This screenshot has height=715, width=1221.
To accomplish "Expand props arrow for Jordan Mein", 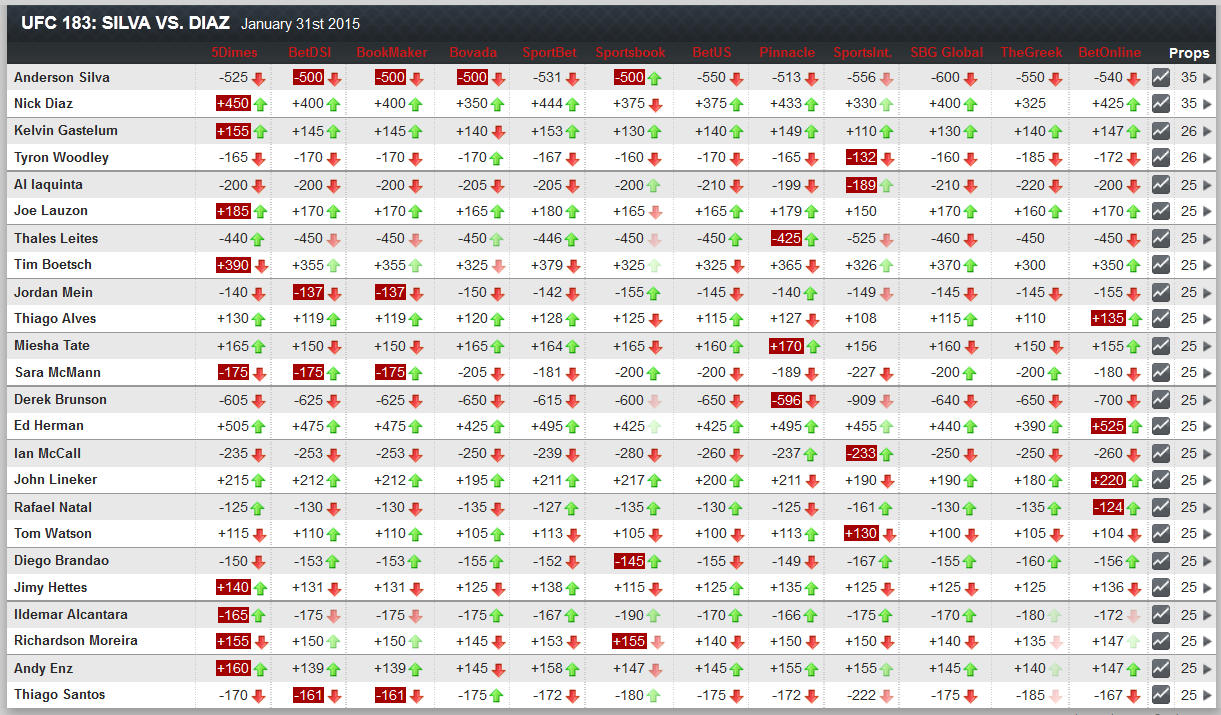I will [x=1207, y=293].
